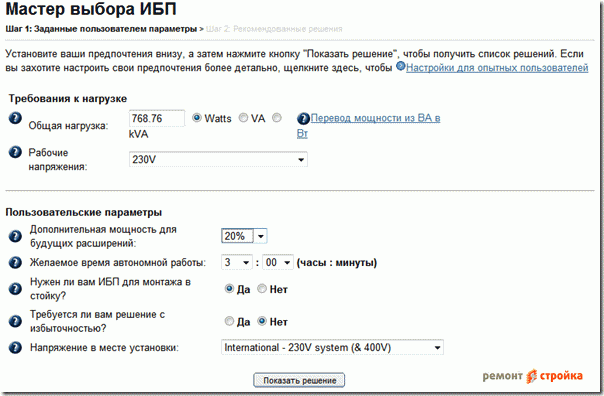
Task: Choose Да for redundancy solution question
Action: point(229,320)
